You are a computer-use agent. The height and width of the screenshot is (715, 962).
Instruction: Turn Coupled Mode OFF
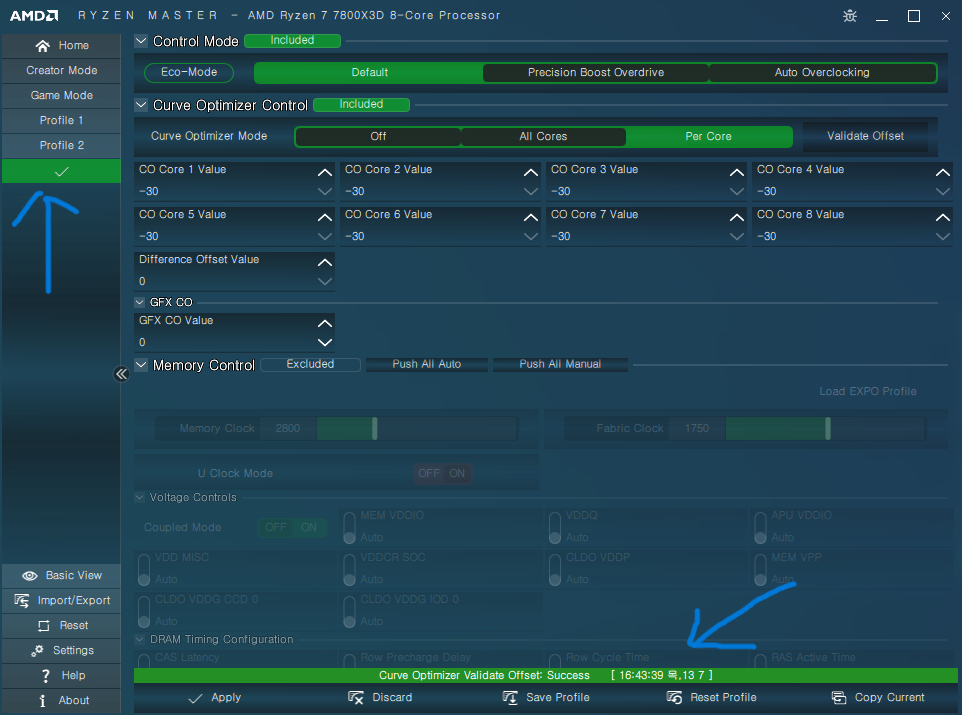point(275,527)
